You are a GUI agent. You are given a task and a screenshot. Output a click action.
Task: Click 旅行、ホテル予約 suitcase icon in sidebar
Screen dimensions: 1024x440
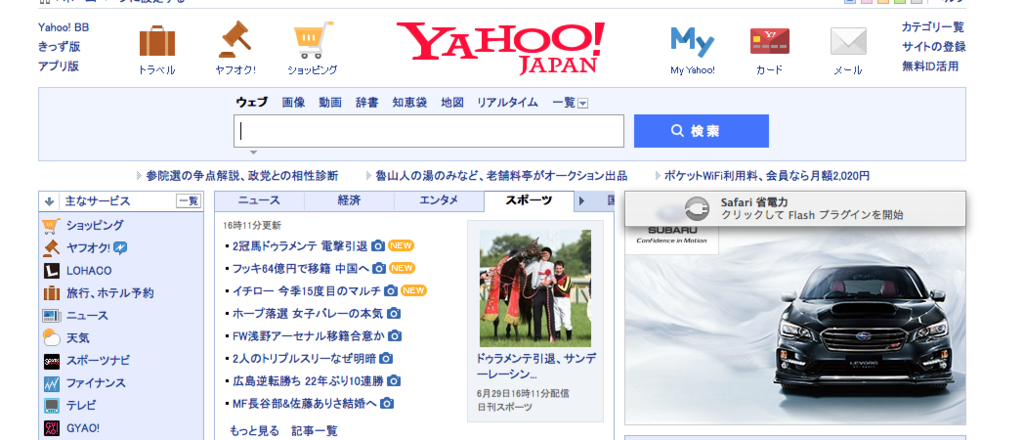point(52,293)
